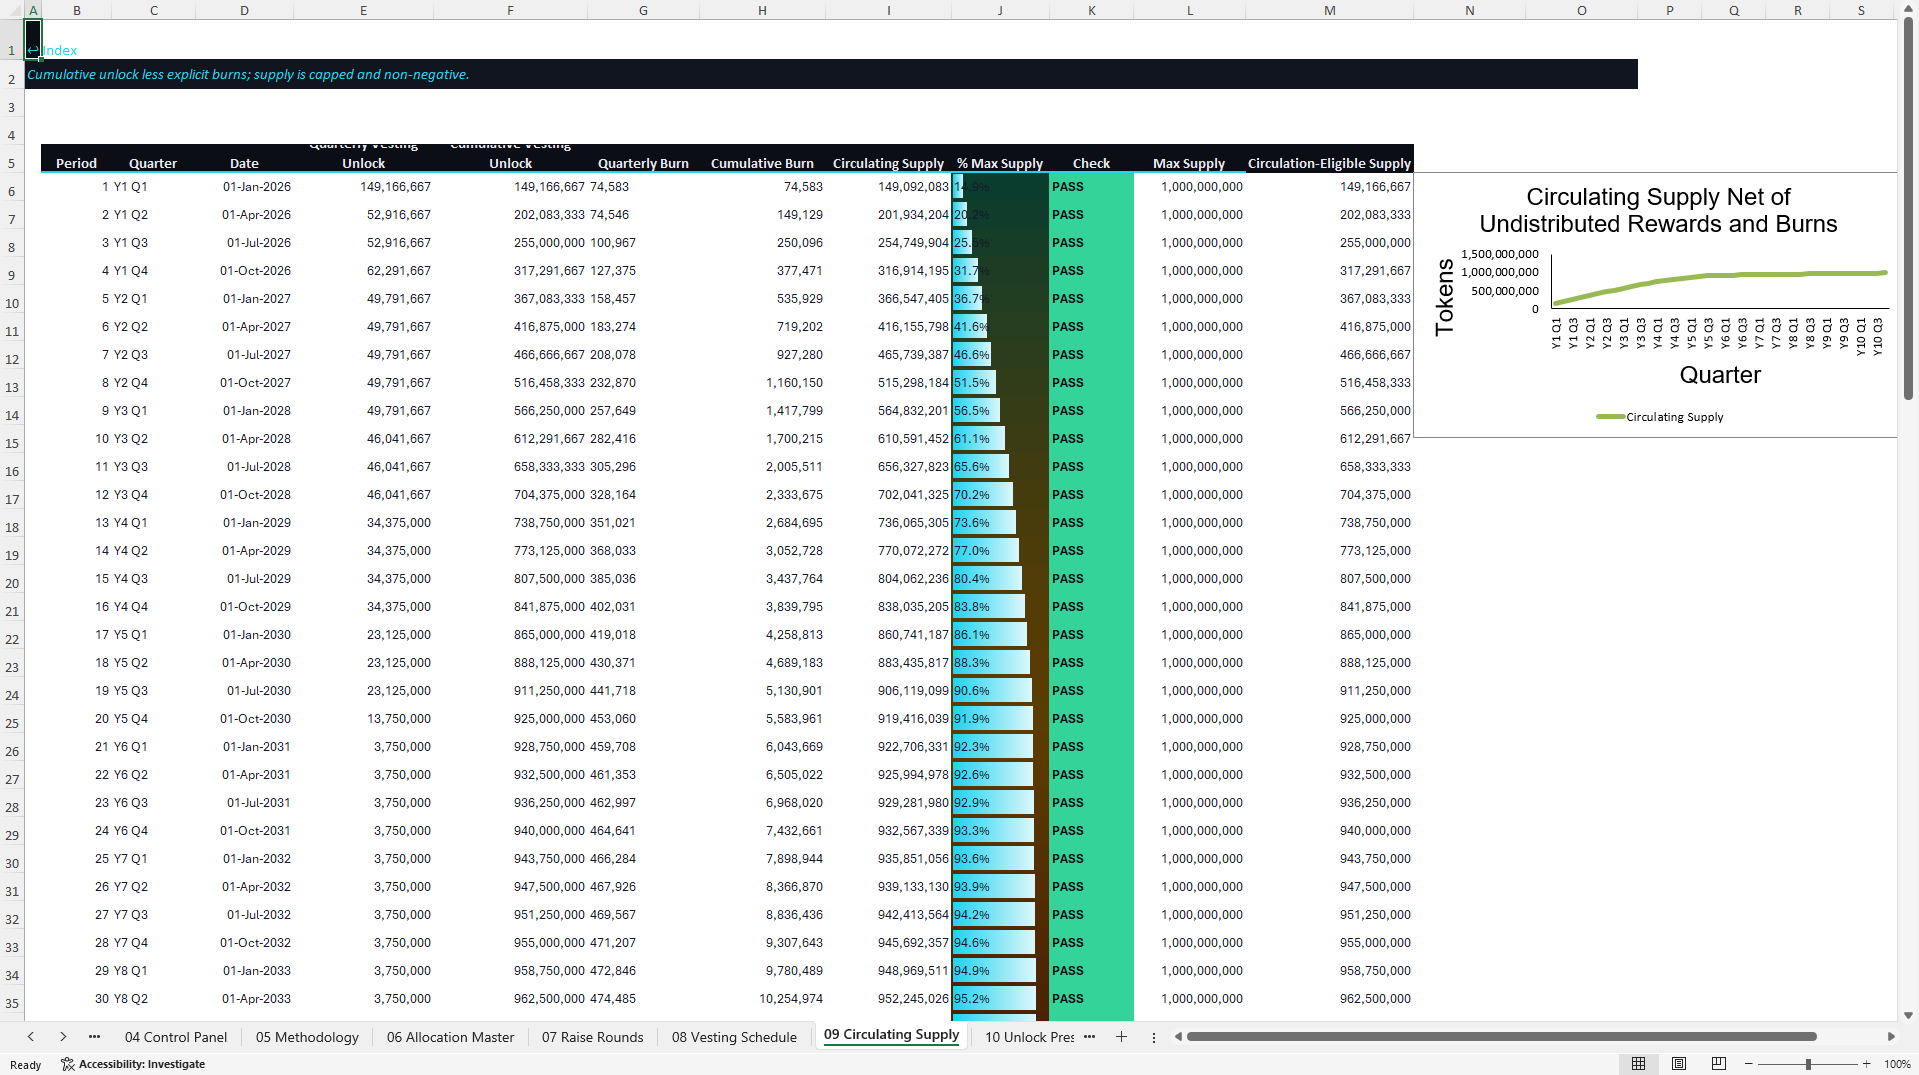
Task: Select the 09 Circulating Supply tab
Action: pyautogui.click(x=892, y=1035)
